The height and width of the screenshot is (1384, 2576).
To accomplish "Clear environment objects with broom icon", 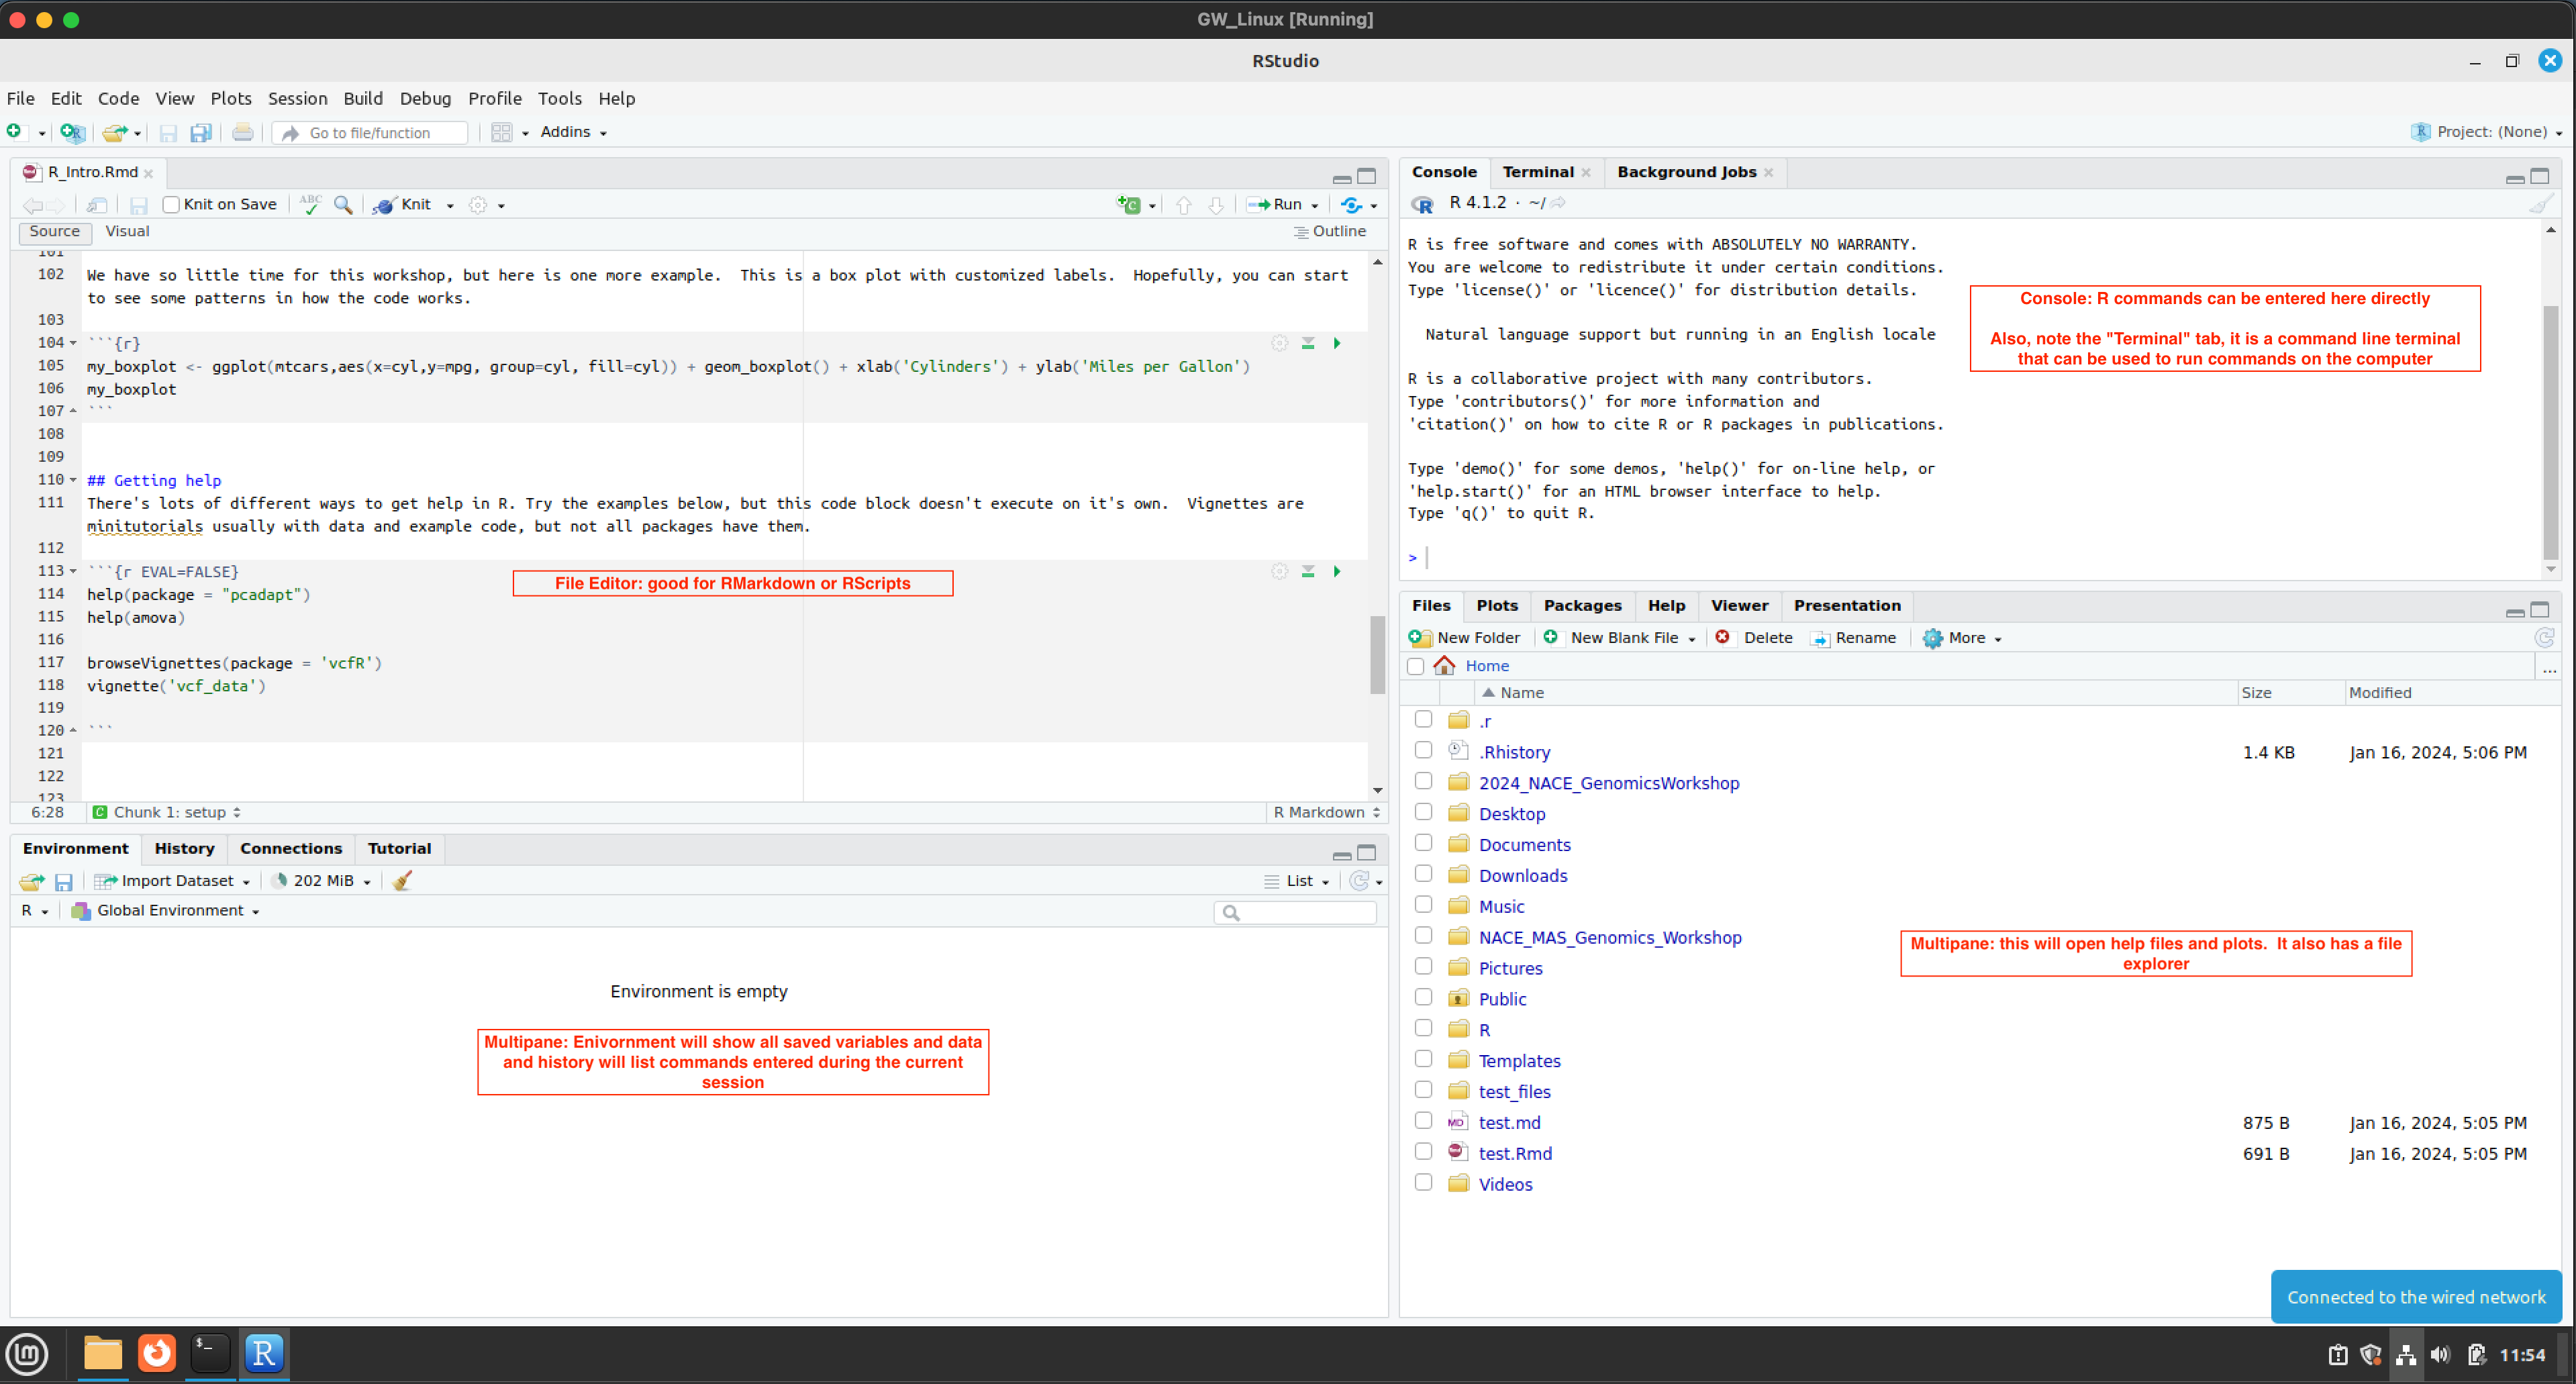I will (x=402, y=880).
